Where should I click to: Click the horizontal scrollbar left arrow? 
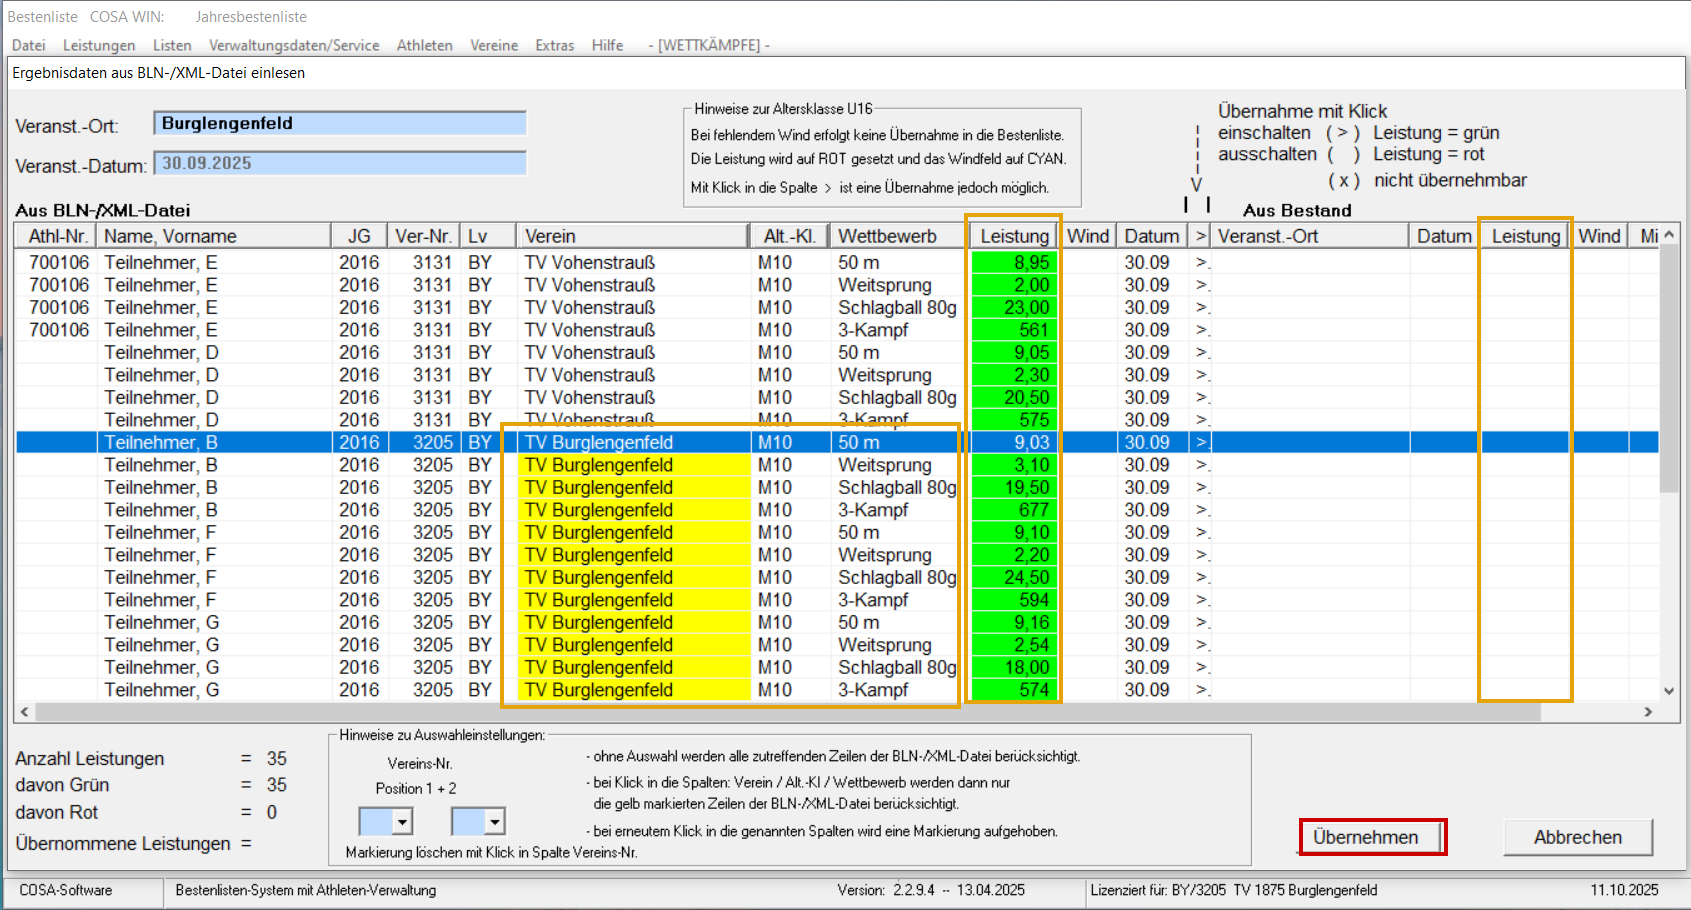25,712
